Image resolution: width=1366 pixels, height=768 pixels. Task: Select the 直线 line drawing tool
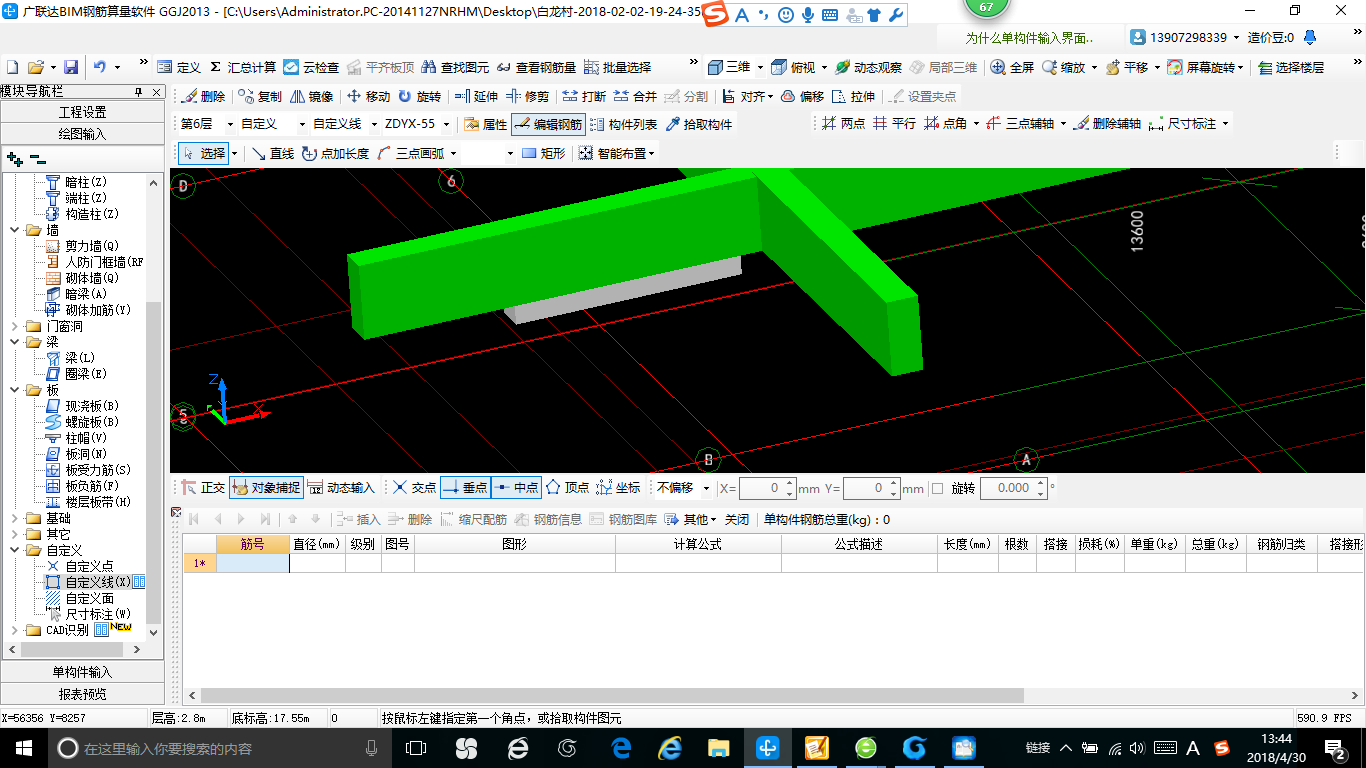[x=272, y=153]
